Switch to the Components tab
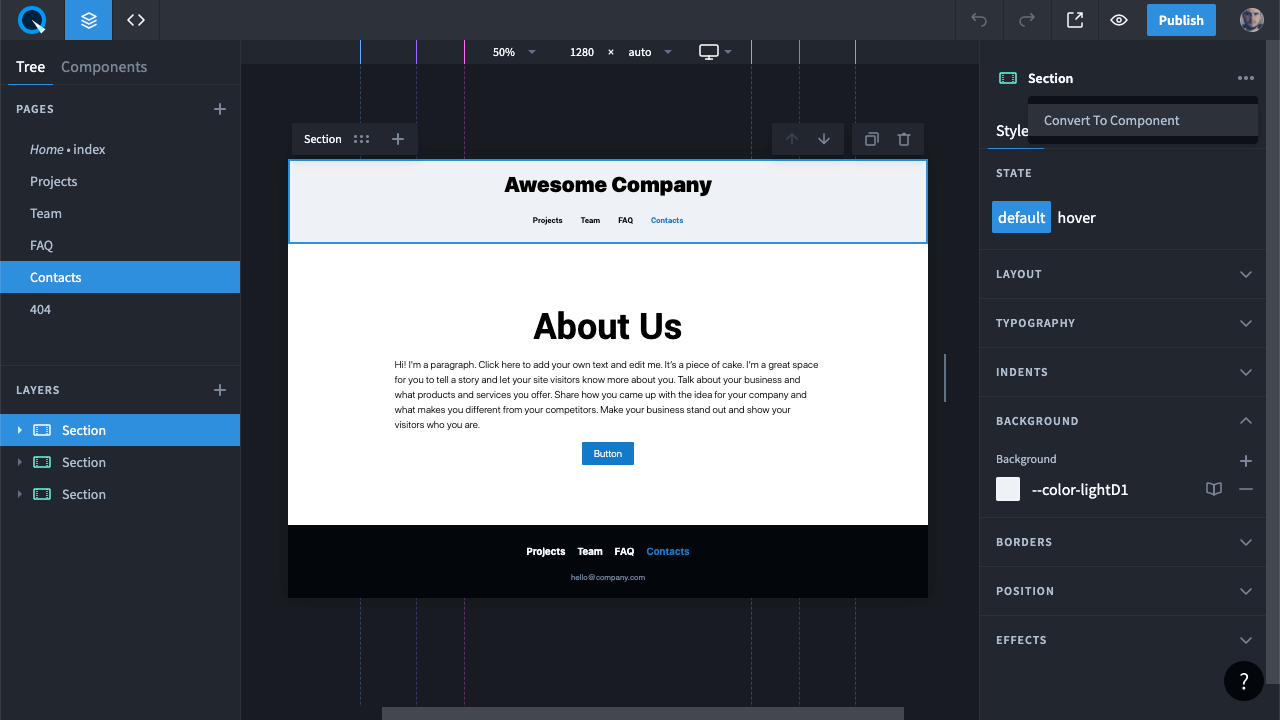 [104, 67]
